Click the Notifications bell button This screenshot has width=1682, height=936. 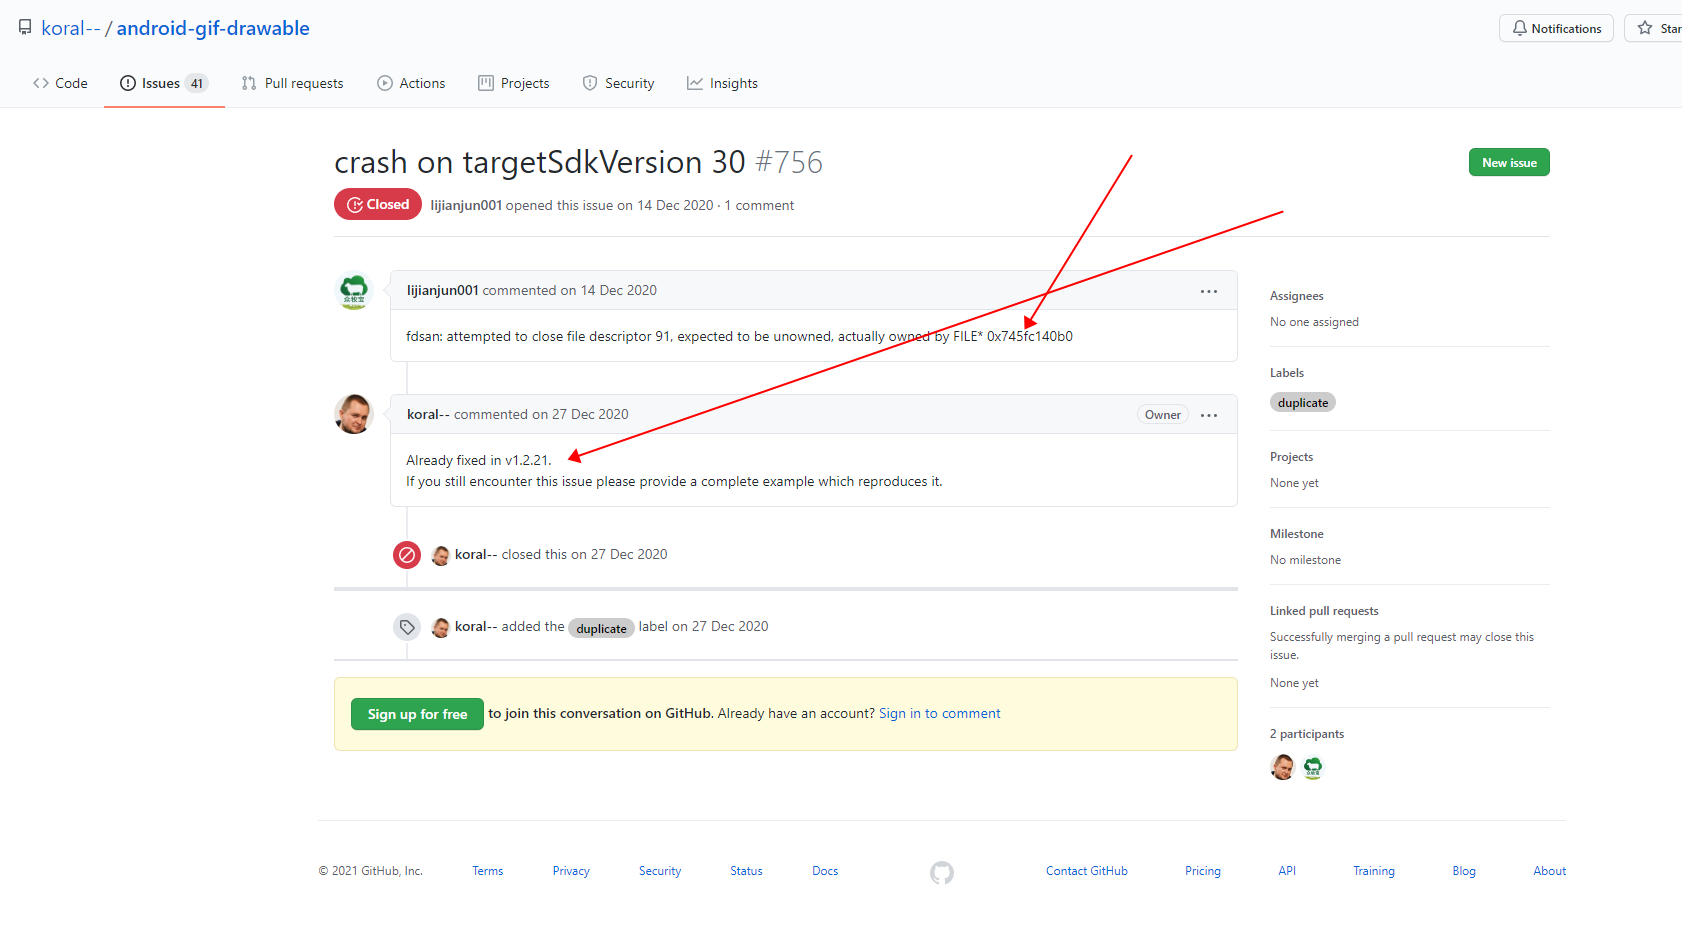point(1556,28)
